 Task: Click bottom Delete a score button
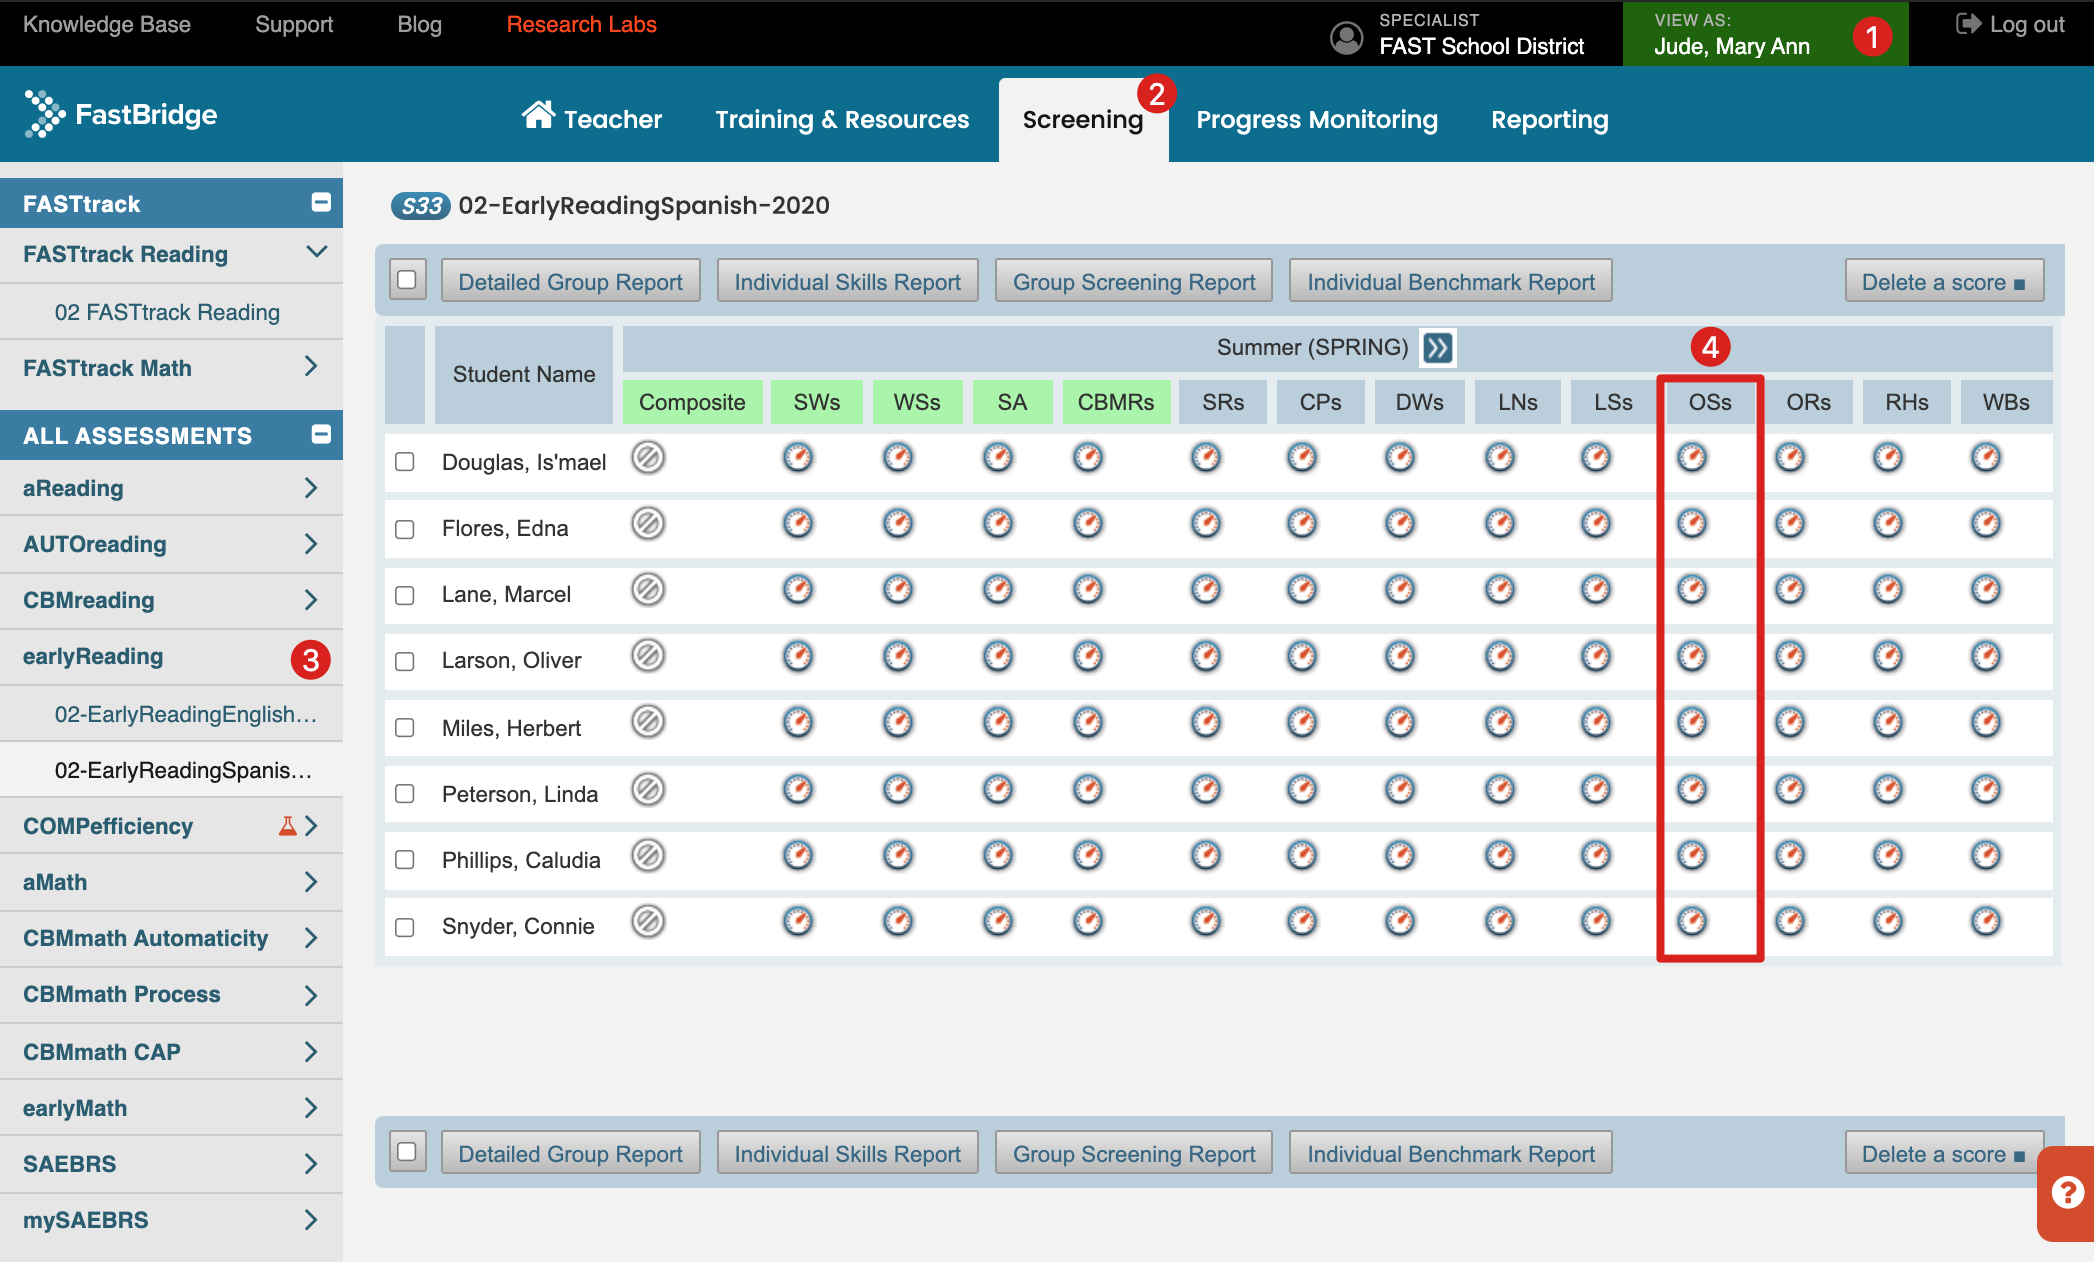[x=1944, y=1153]
